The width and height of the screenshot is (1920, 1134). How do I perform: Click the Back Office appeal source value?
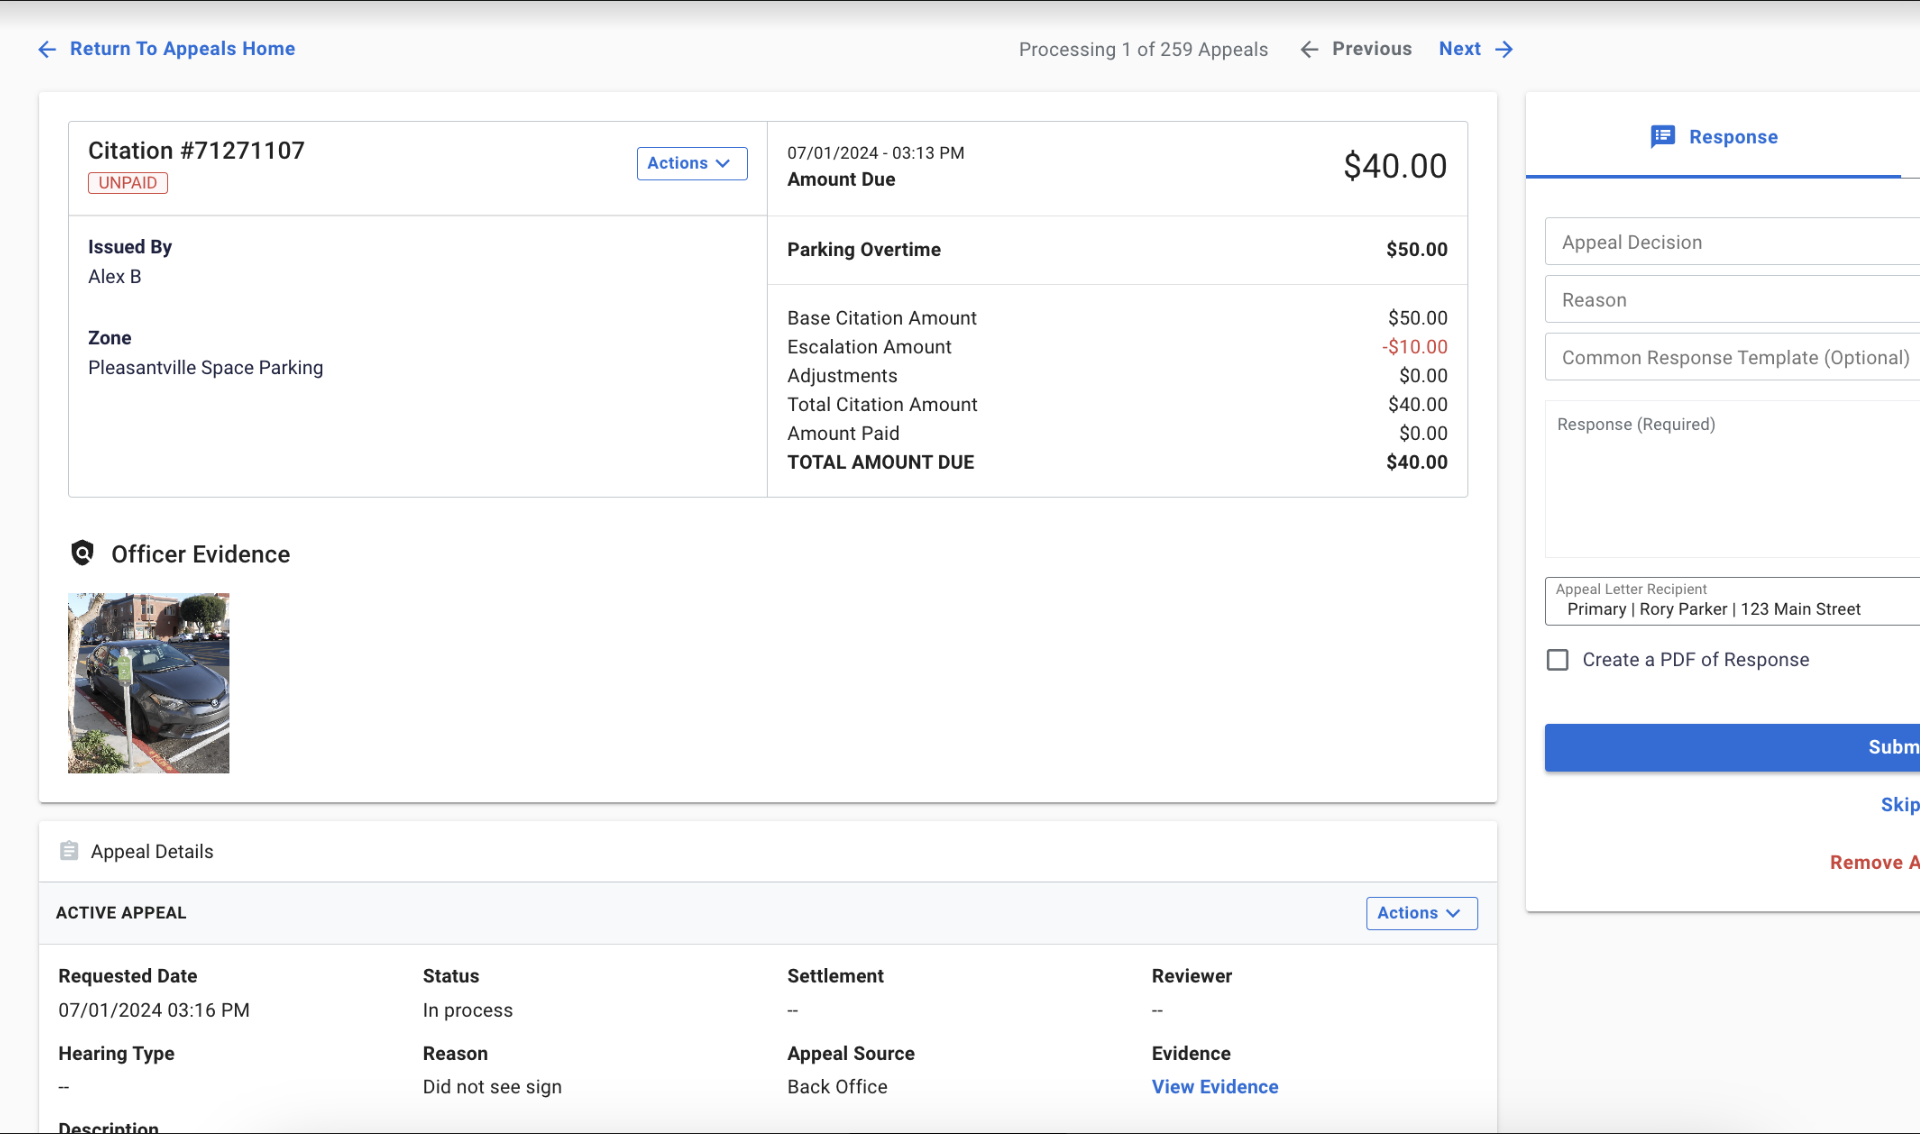837,1087
